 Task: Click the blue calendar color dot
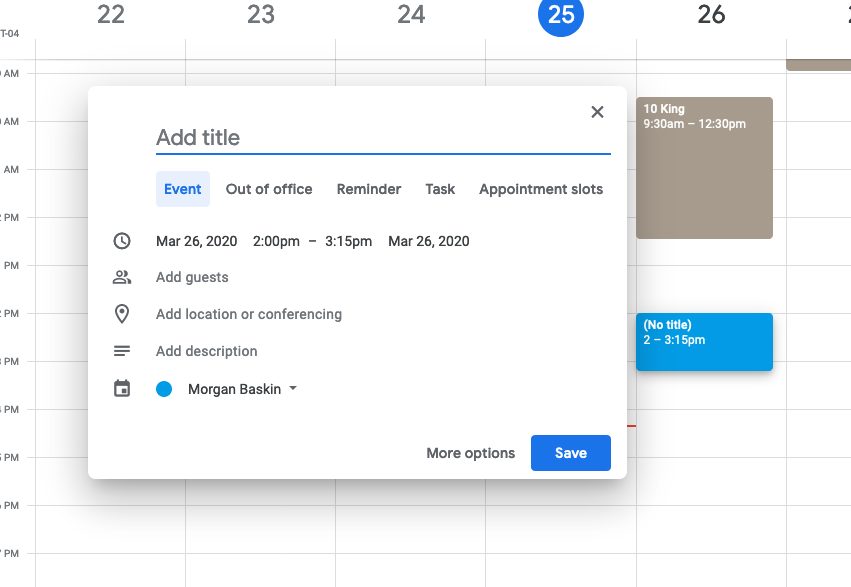[164, 389]
